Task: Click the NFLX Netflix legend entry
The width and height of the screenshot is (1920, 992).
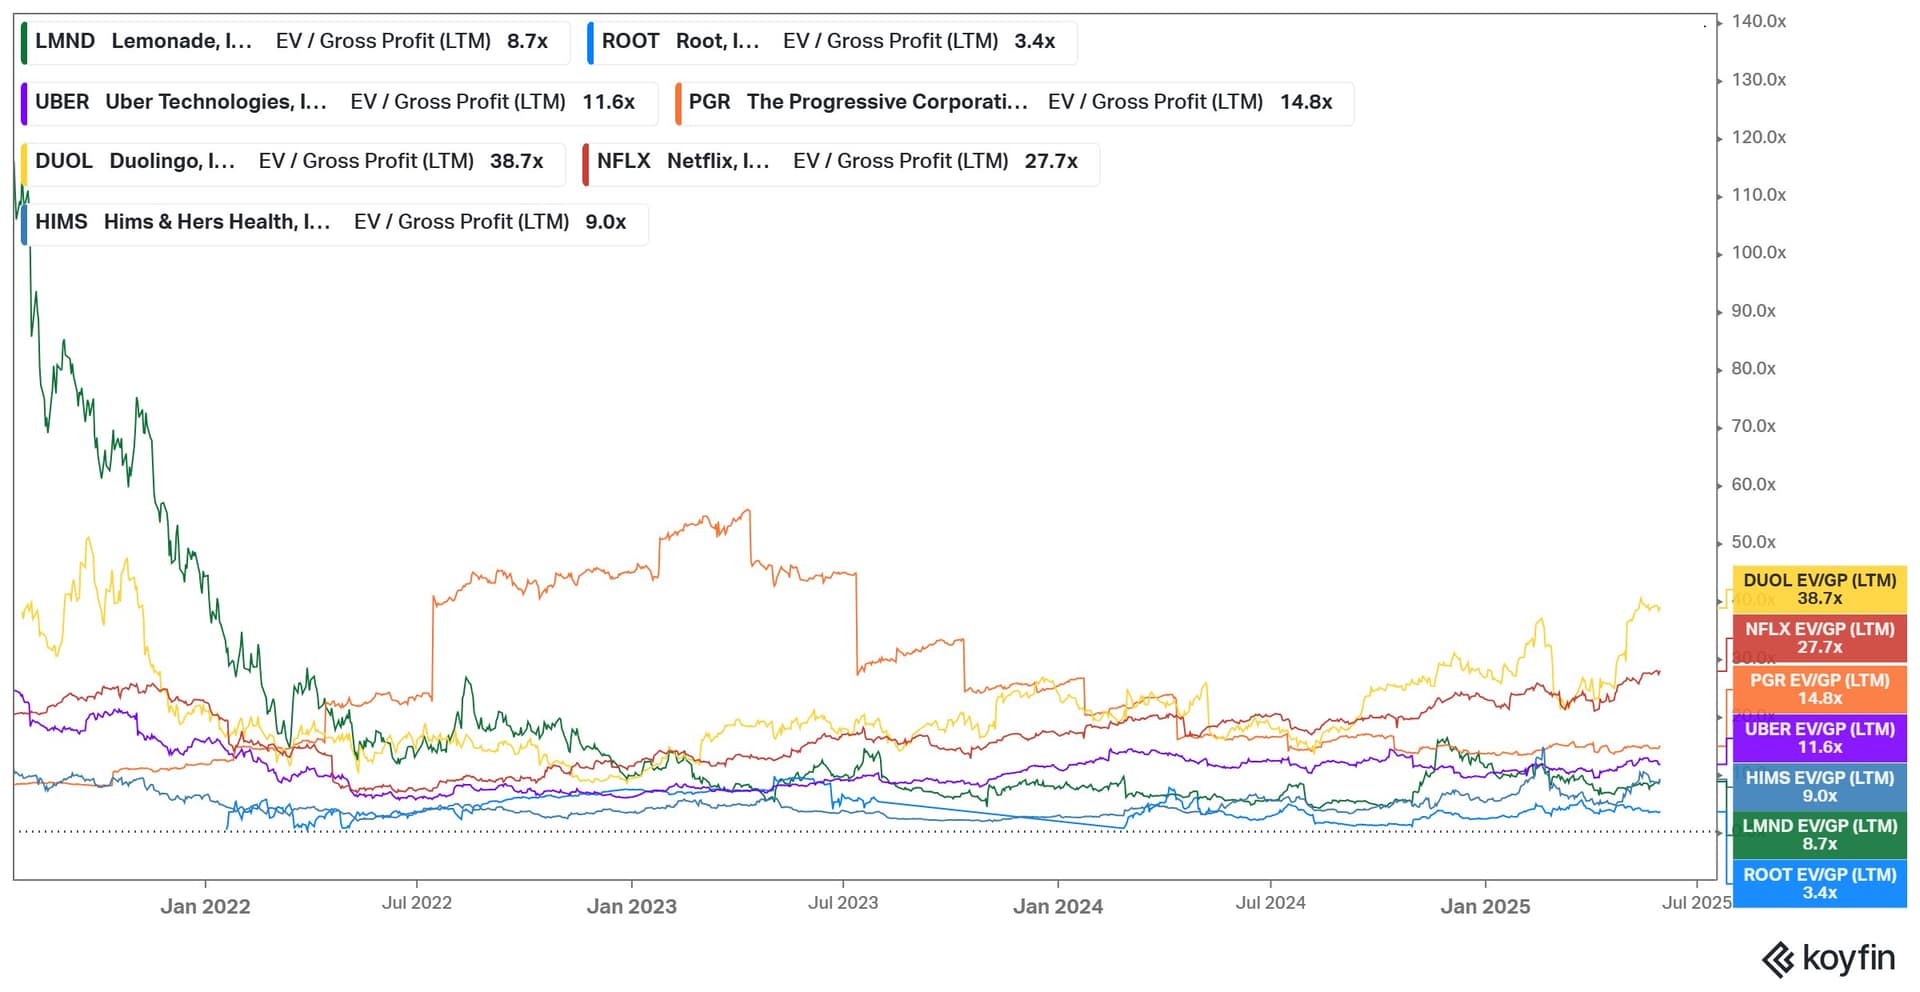Action: [x=840, y=162]
